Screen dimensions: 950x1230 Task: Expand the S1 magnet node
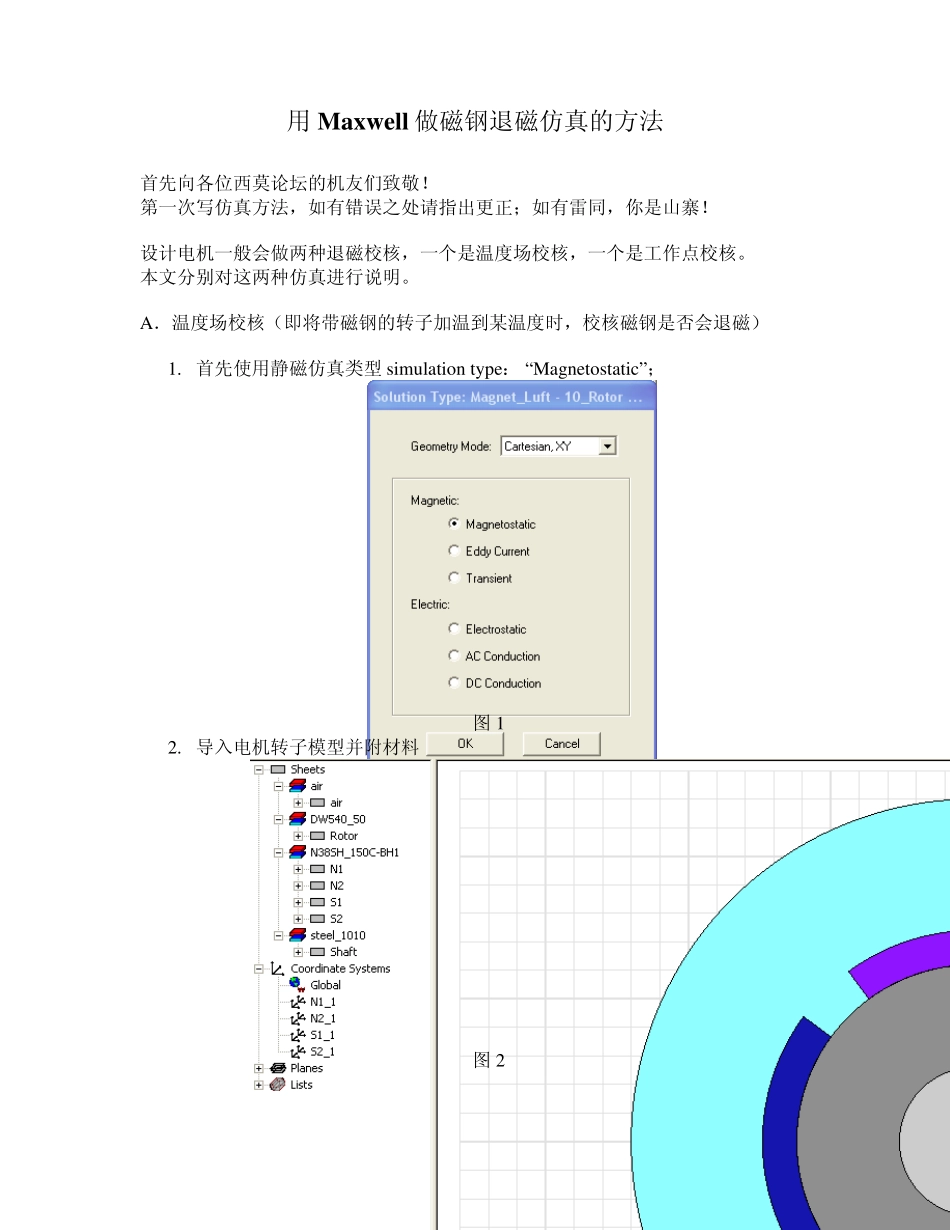tap(298, 902)
